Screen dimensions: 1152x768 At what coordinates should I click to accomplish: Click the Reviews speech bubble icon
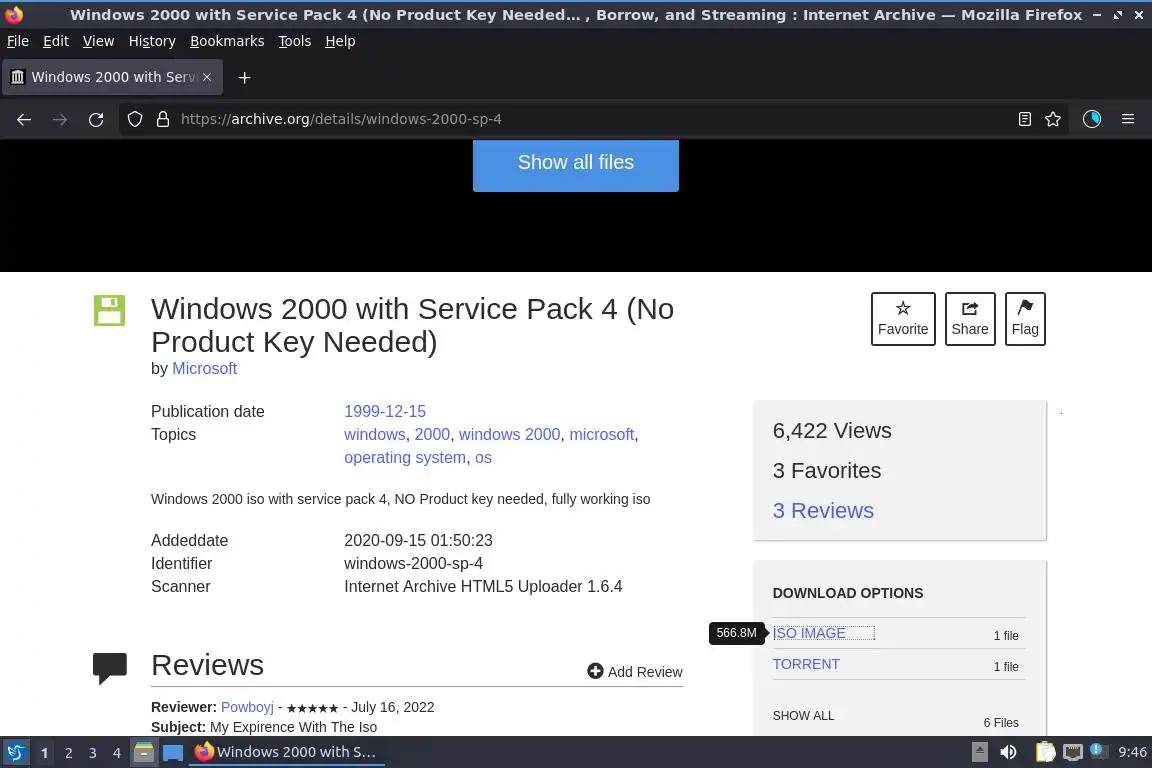[x=109, y=667]
